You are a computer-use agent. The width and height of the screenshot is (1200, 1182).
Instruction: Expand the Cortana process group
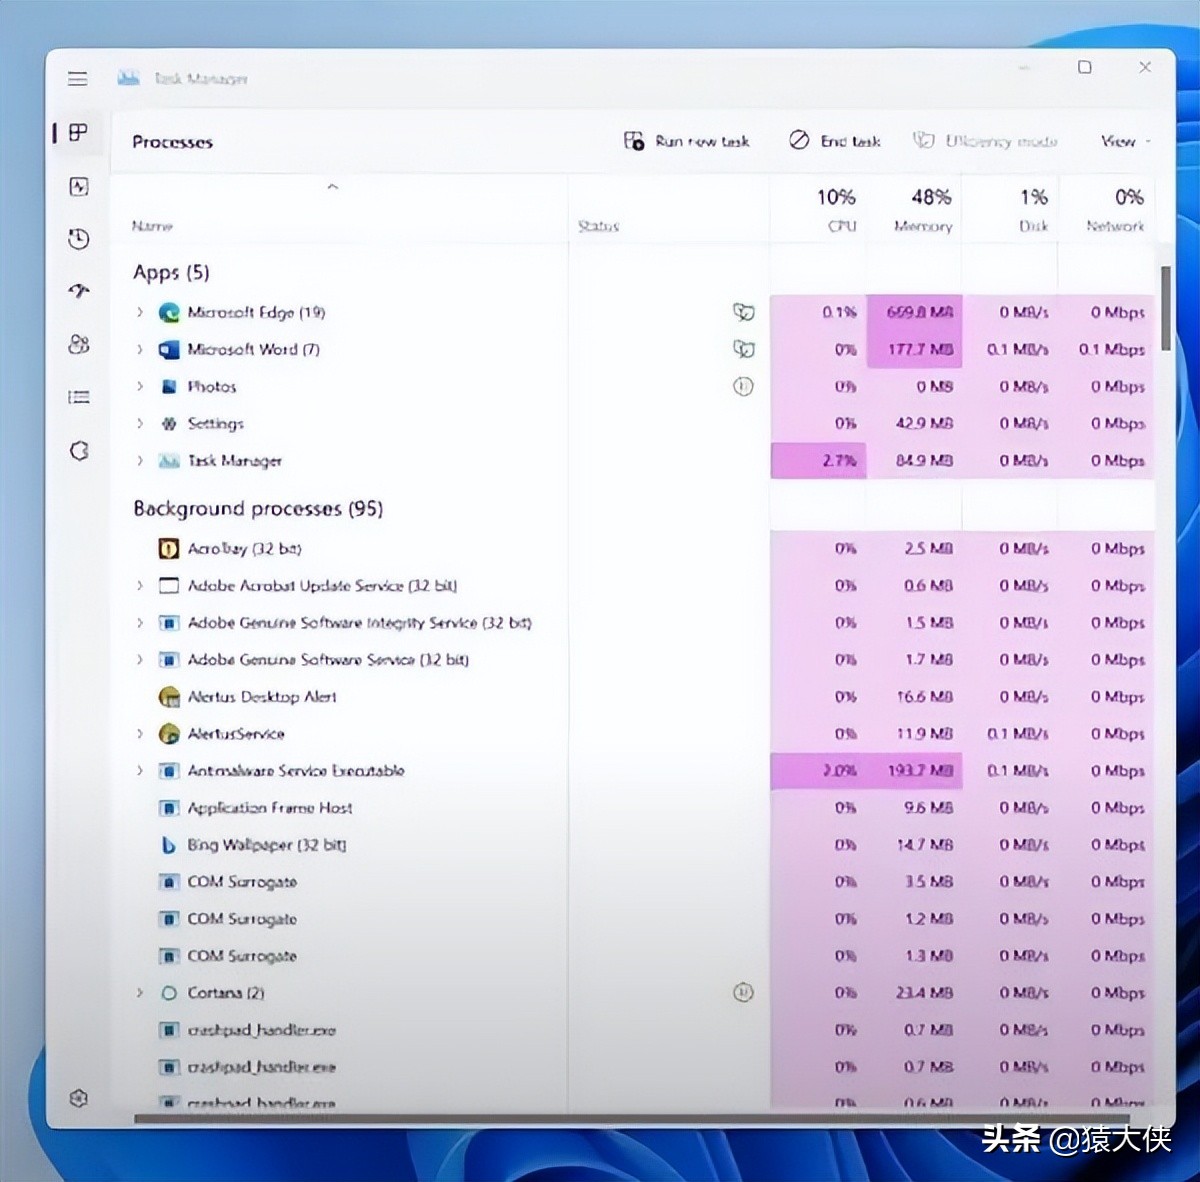[x=140, y=993]
